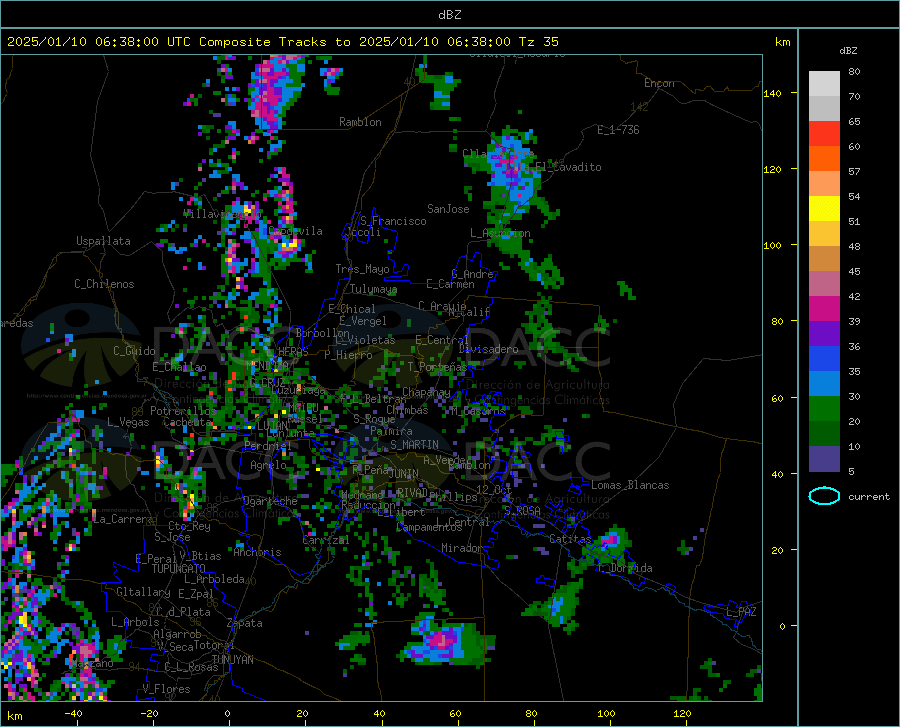Click the 'L_PAZ' map label
Image resolution: width=900 pixels, height=727 pixels.
pos(741,612)
